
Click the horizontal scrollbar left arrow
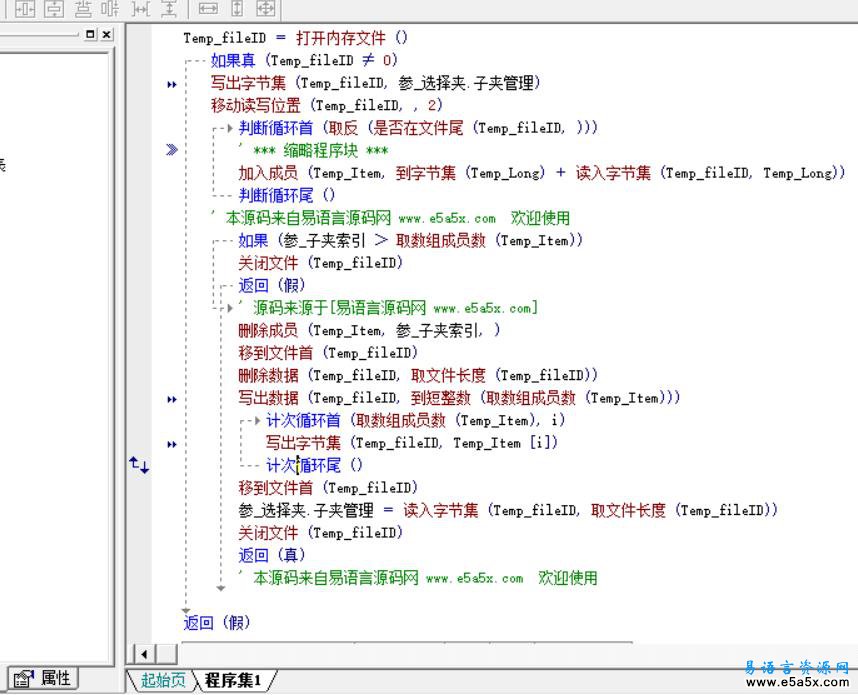click(144, 653)
